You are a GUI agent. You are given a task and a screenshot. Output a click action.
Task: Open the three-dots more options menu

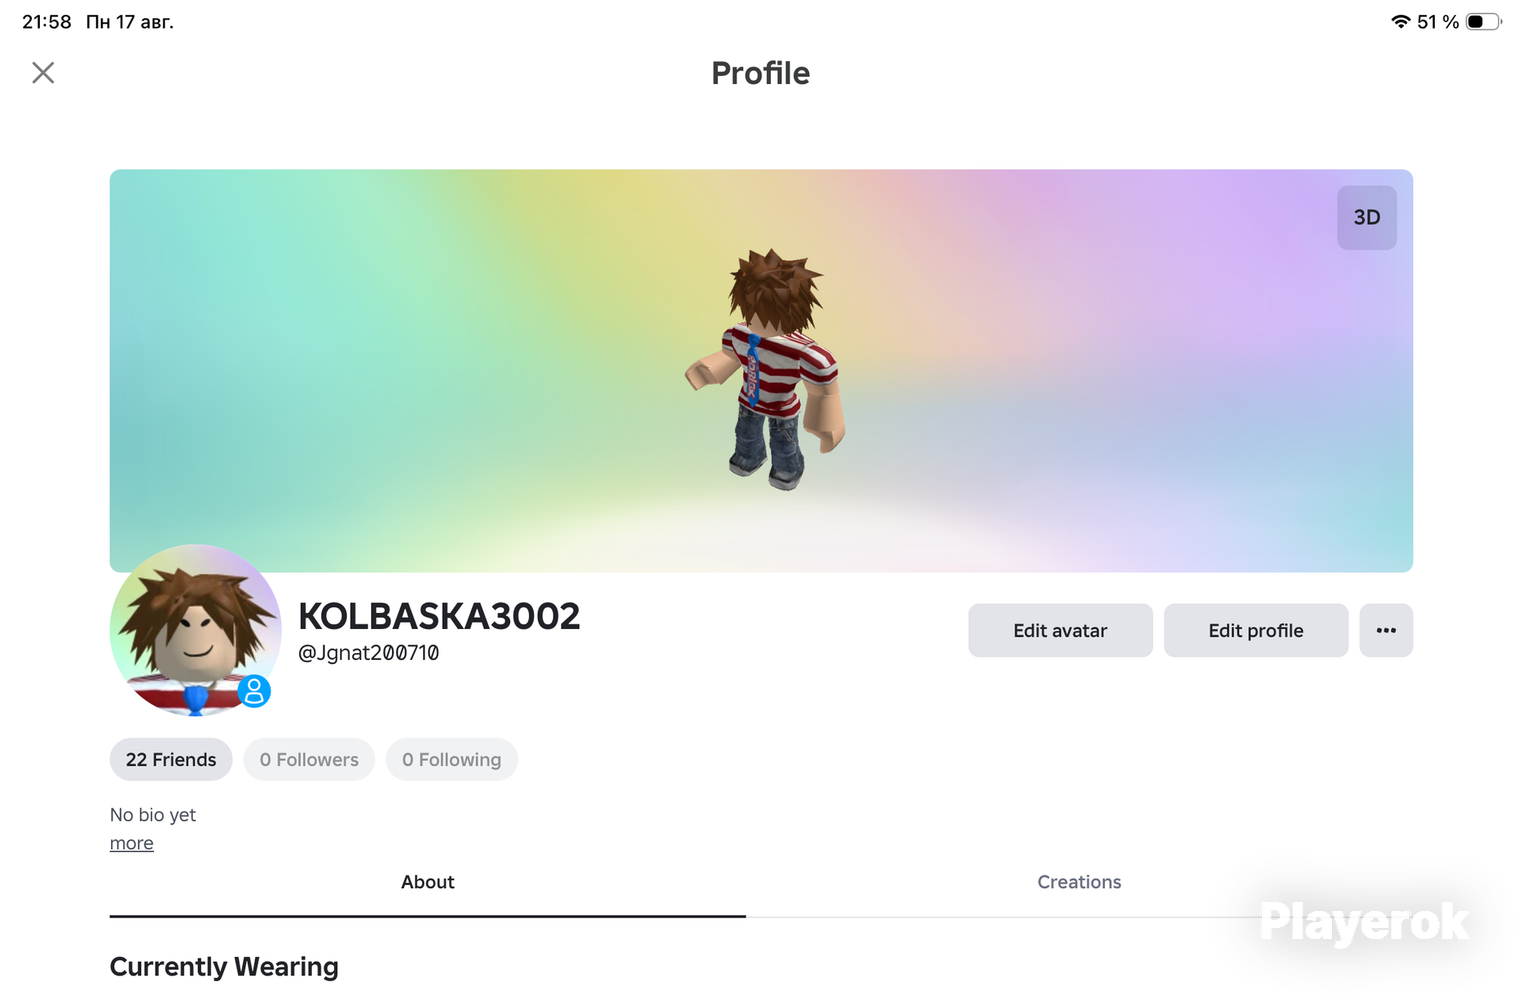click(x=1386, y=630)
